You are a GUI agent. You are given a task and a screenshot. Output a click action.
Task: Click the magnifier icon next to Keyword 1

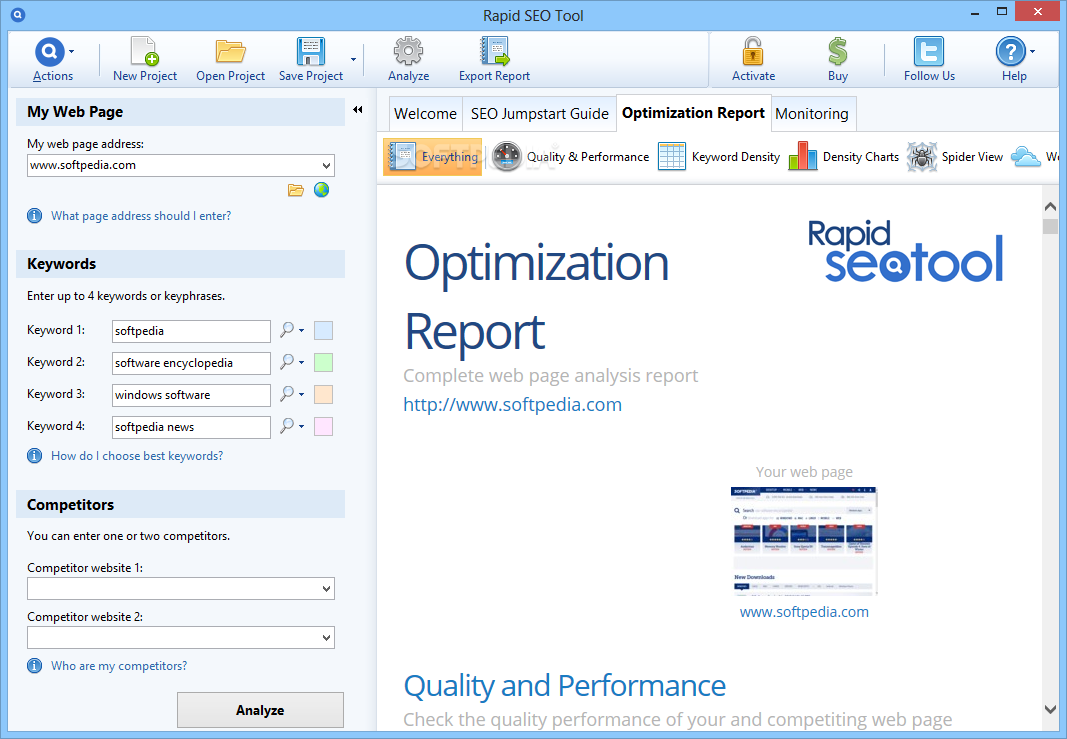click(287, 330)
